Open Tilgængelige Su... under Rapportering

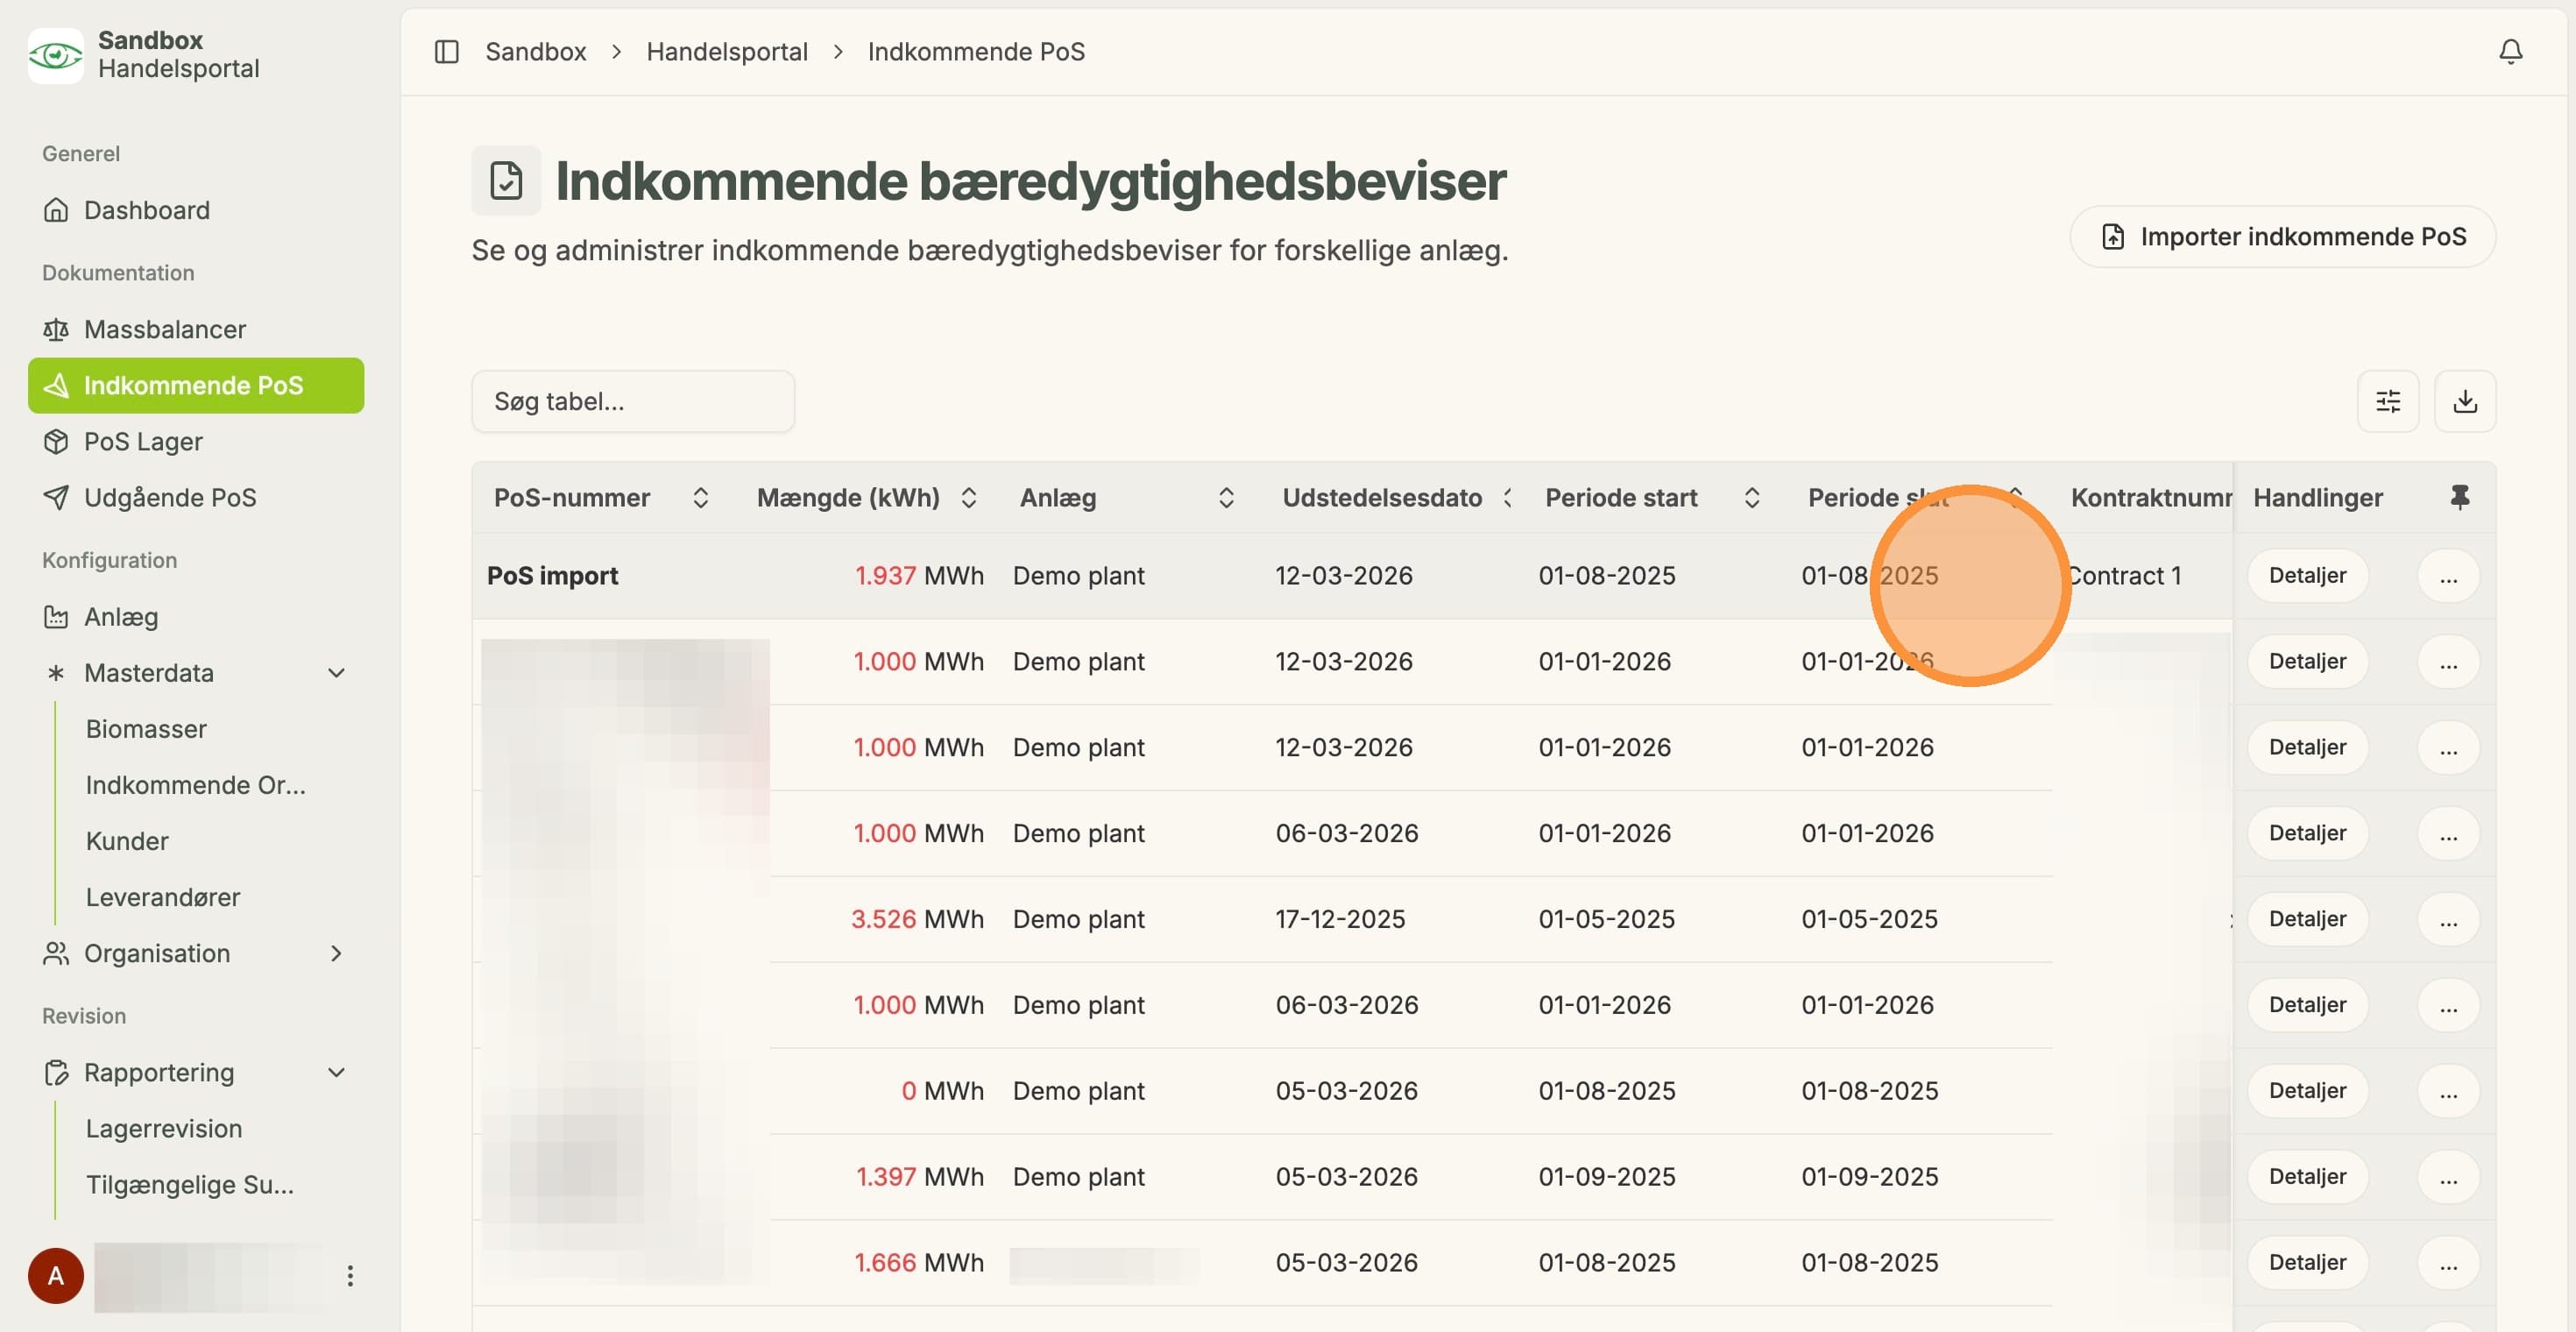pyautogui.click(x=190, y=1184)
